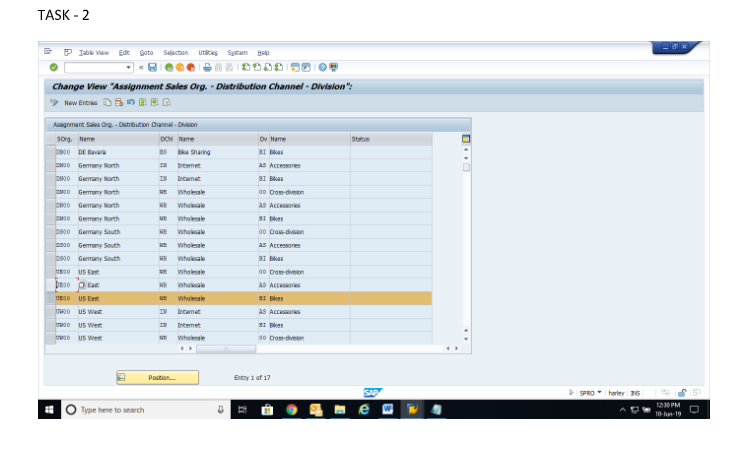The width and height of the screenshot is (752, 454).
Task: Click the Deselect All icon
Action: (x=166, y=103)
